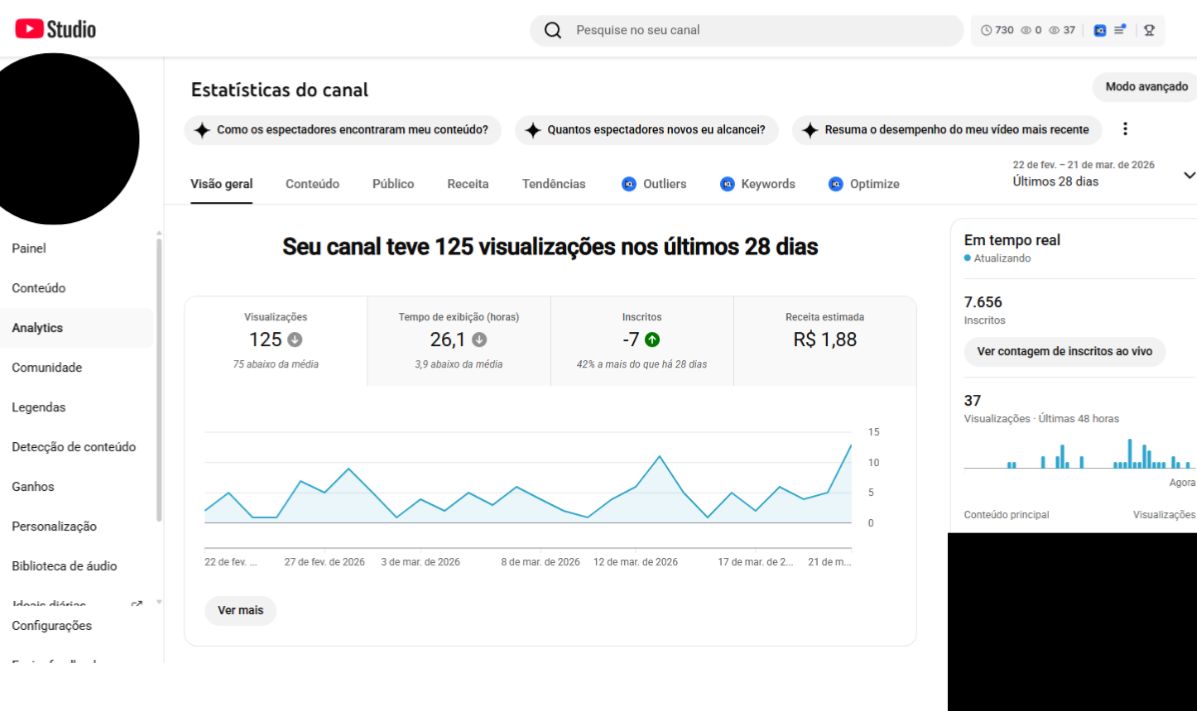Select the Tempo de exibição (horas) metric card
1197x711 pixels.
click(459, 341)
